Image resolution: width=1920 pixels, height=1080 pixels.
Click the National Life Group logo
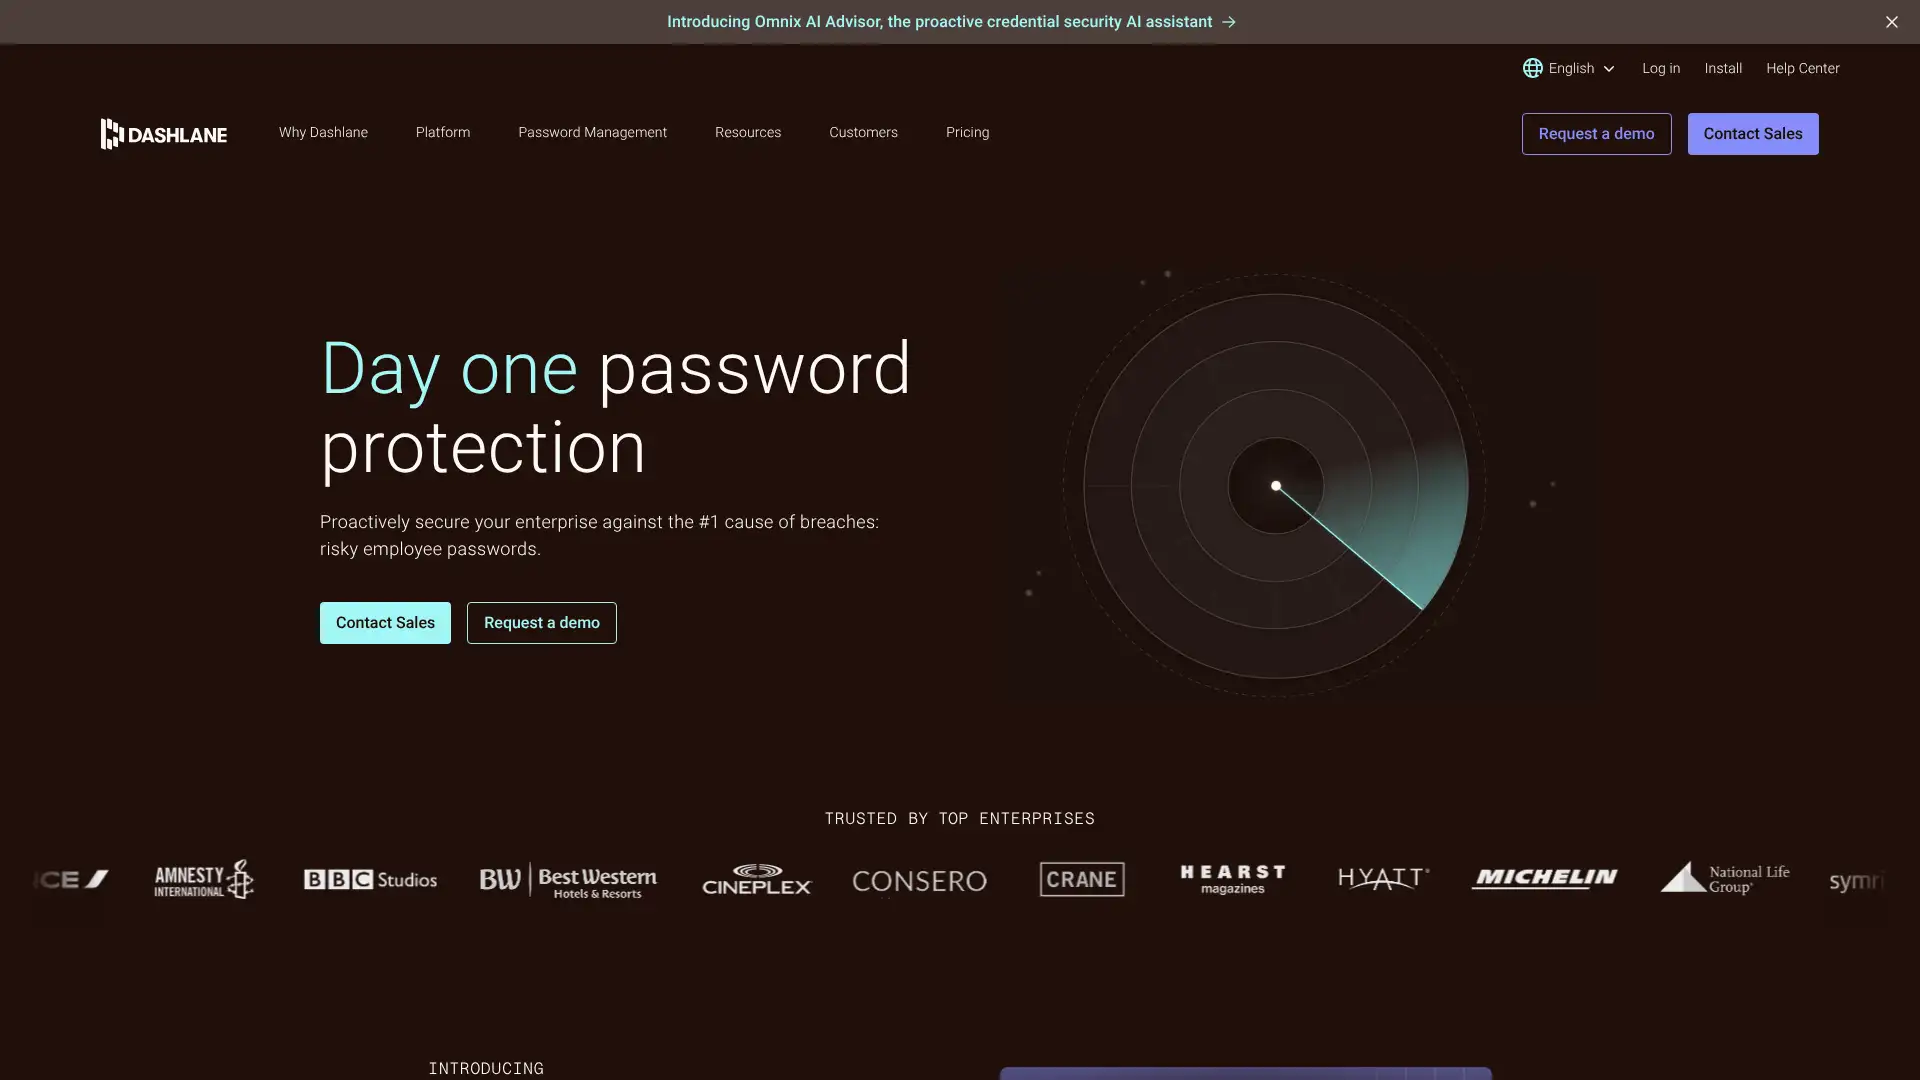click(x=1725, y=878)
